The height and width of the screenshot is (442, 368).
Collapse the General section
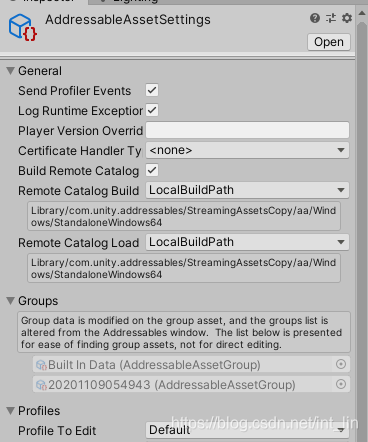10,71
